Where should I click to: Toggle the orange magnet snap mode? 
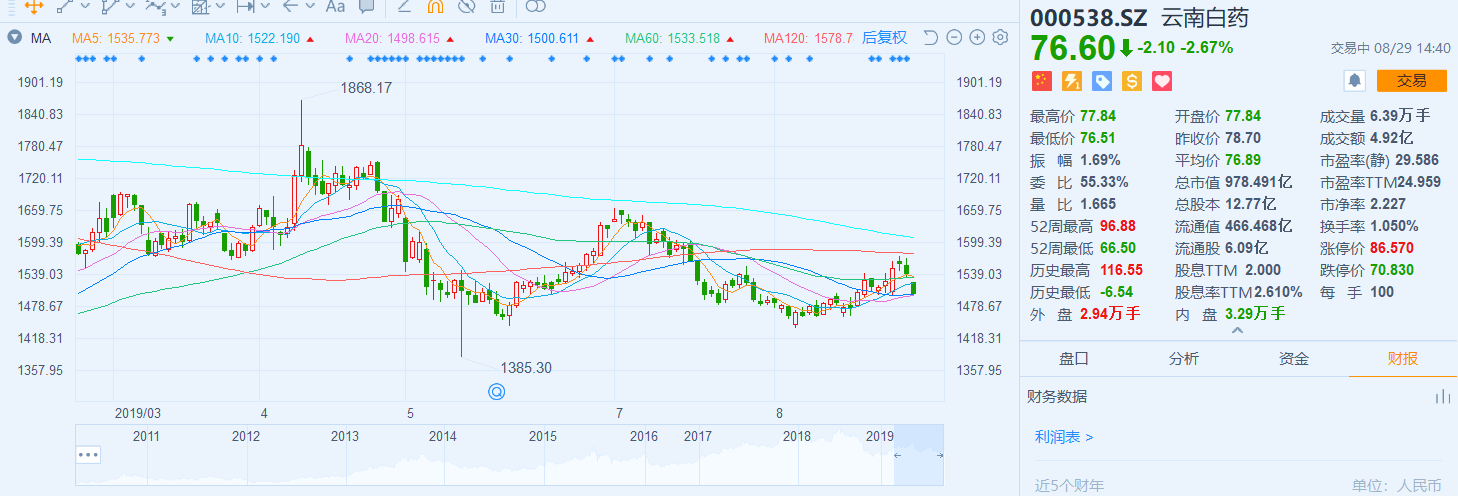click(435, 6)
